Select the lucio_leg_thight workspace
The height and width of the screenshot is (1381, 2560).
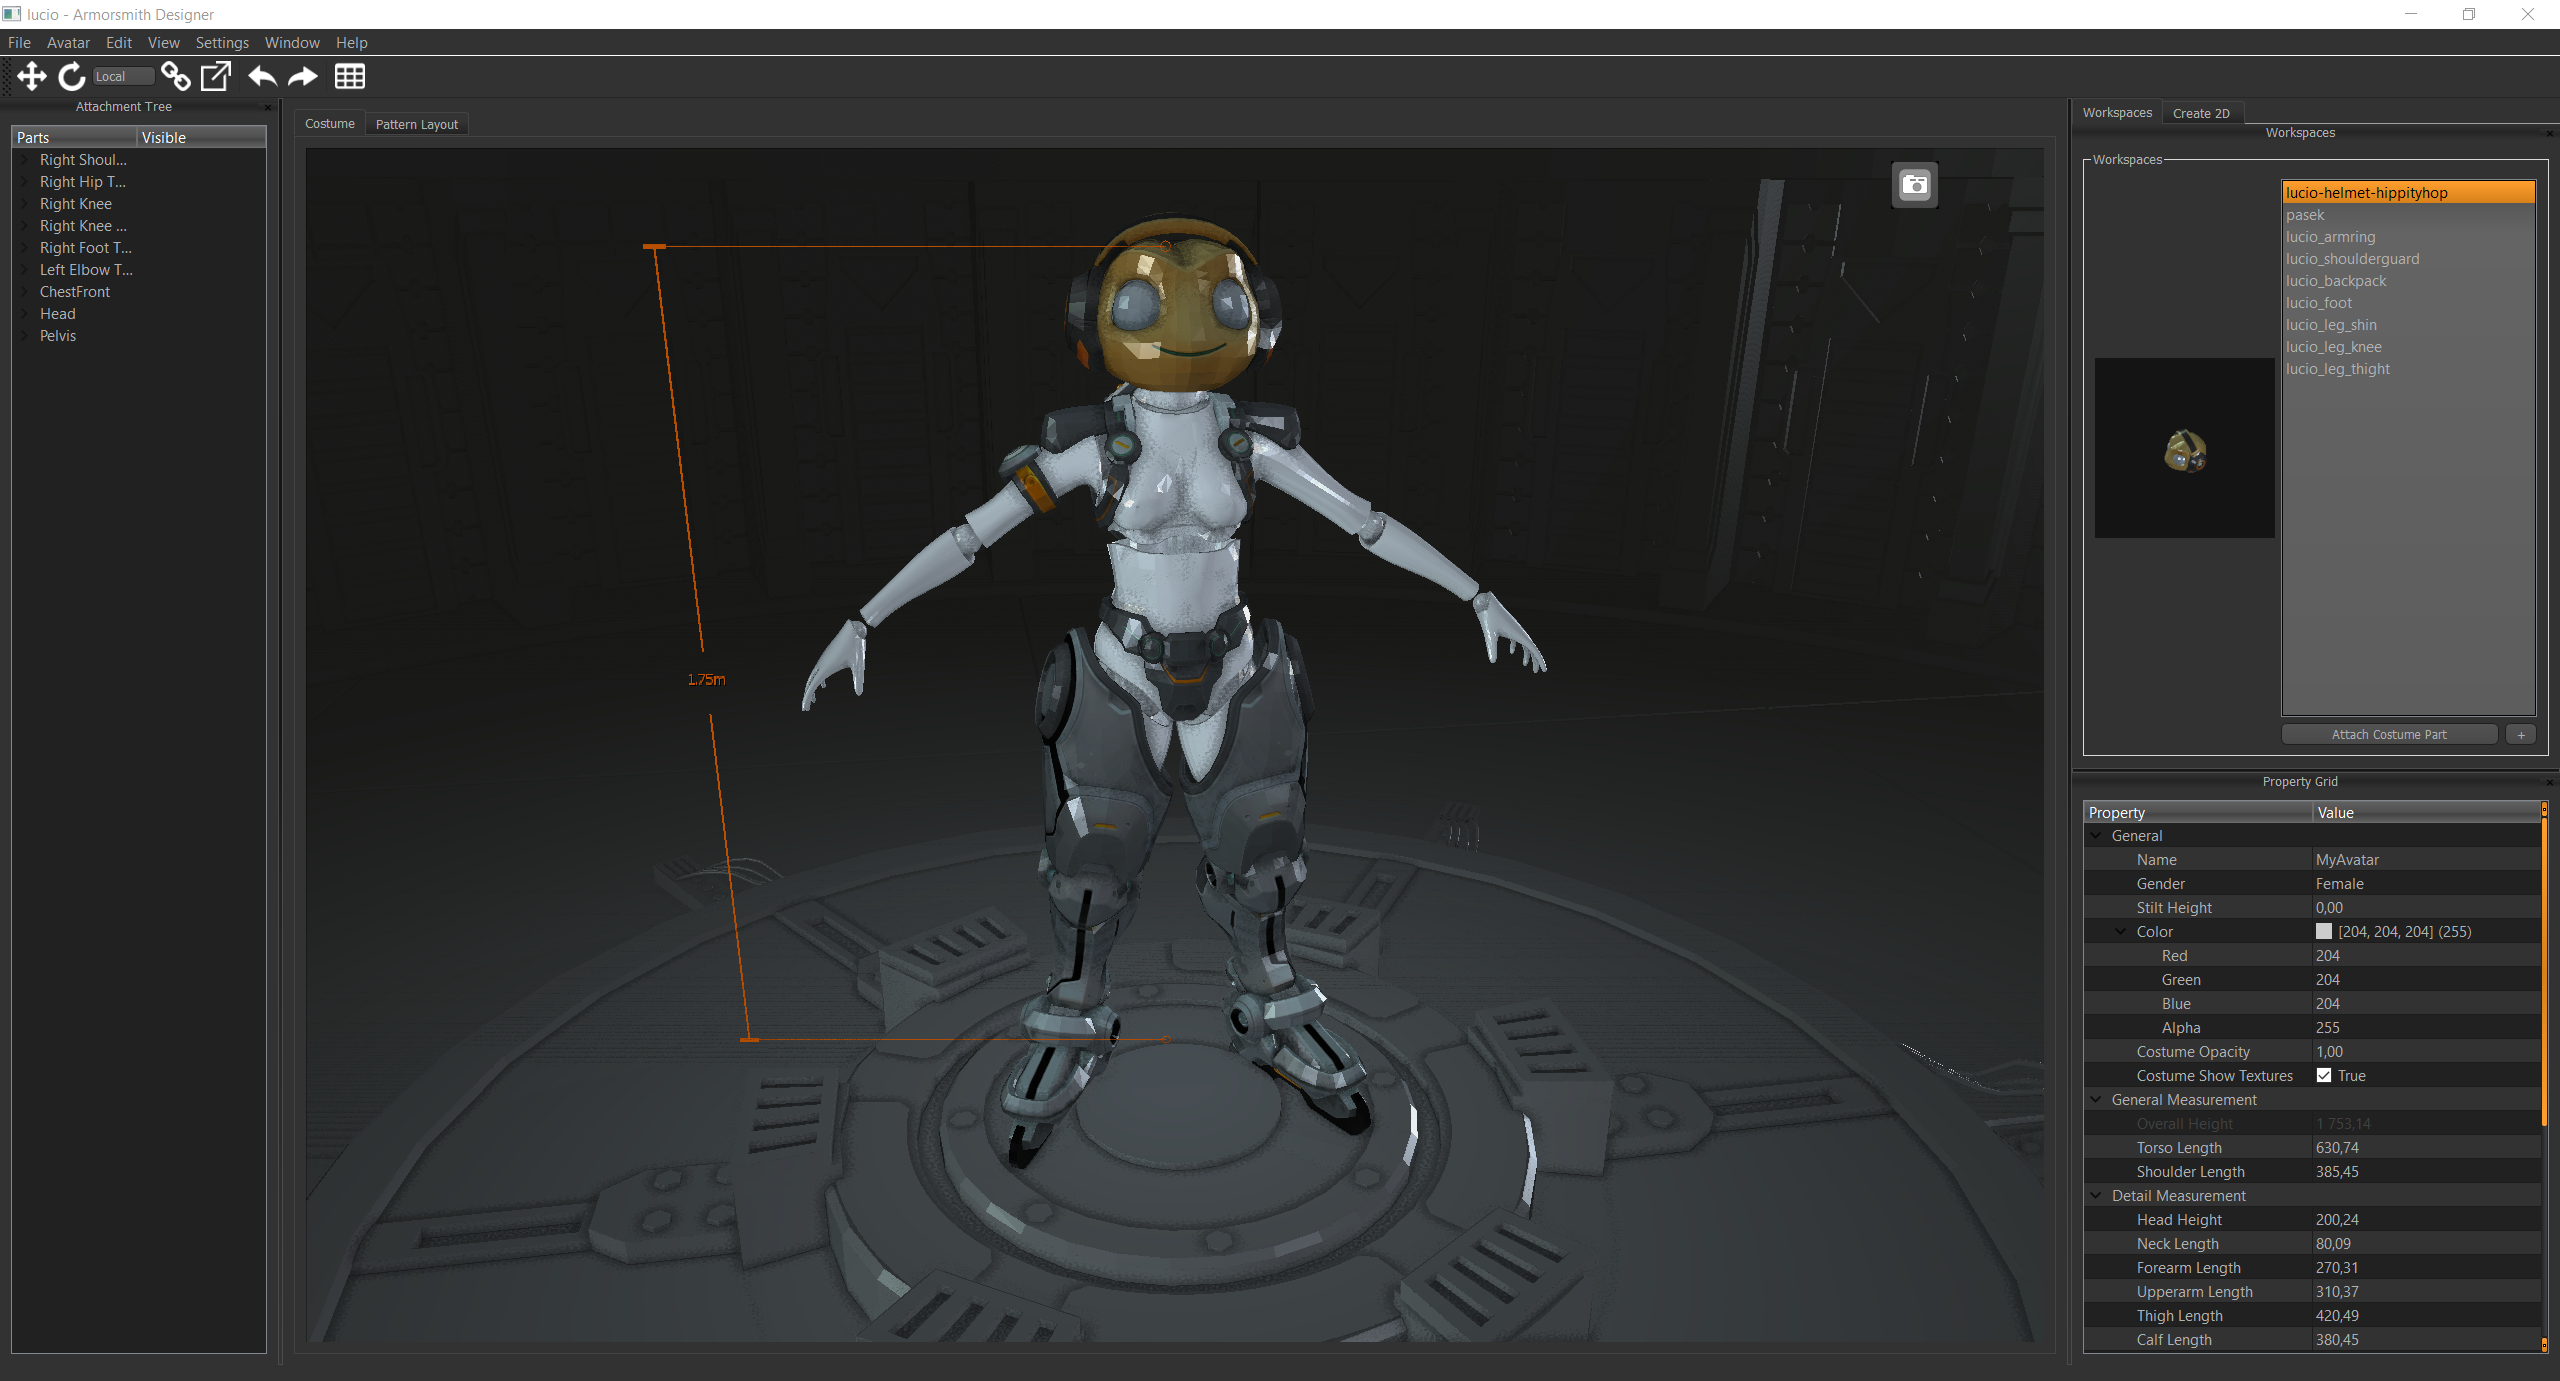point(2408,369)
